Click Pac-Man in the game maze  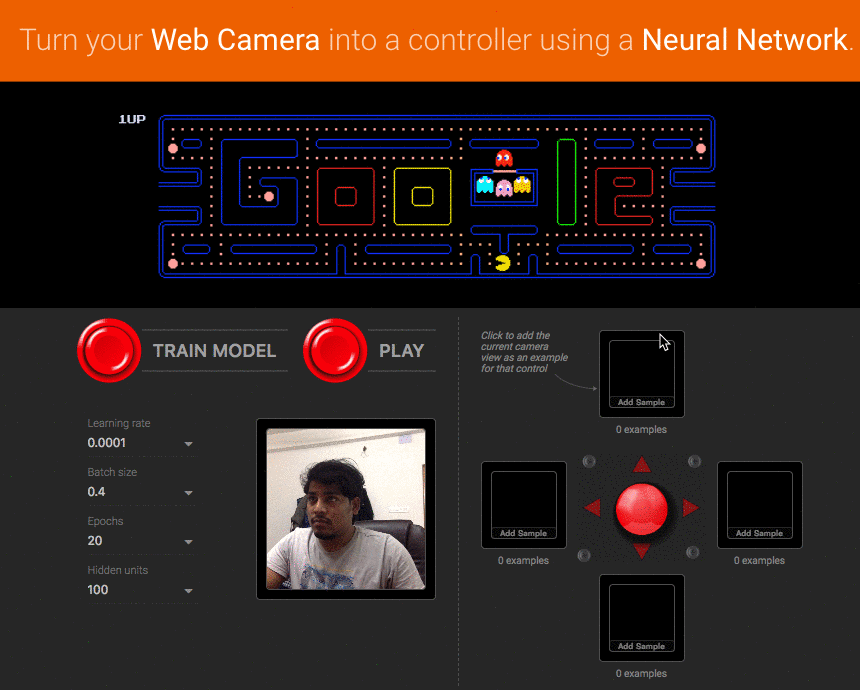503,262
